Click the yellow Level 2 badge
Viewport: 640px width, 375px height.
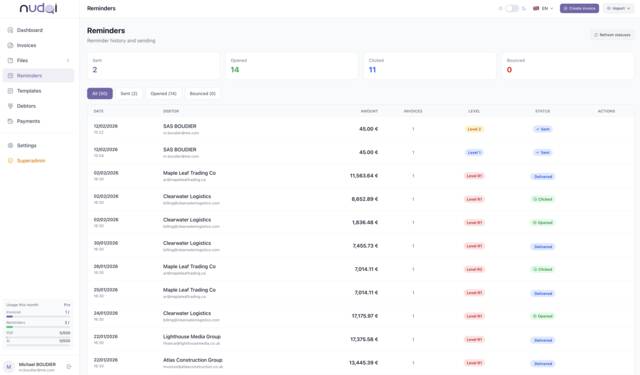point(474,129)
